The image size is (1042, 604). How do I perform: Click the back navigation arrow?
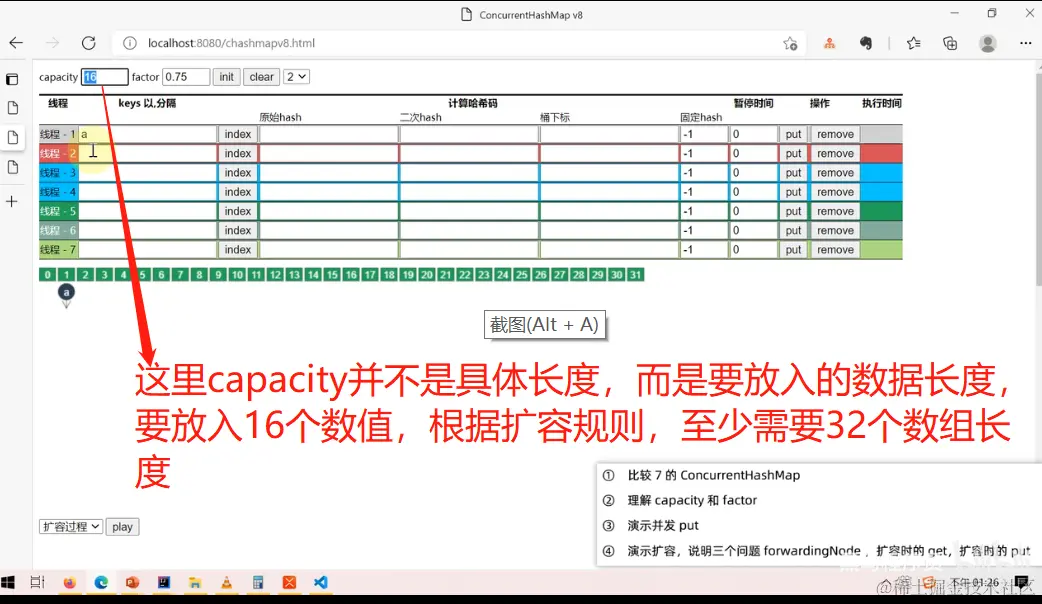coord(15,43)
